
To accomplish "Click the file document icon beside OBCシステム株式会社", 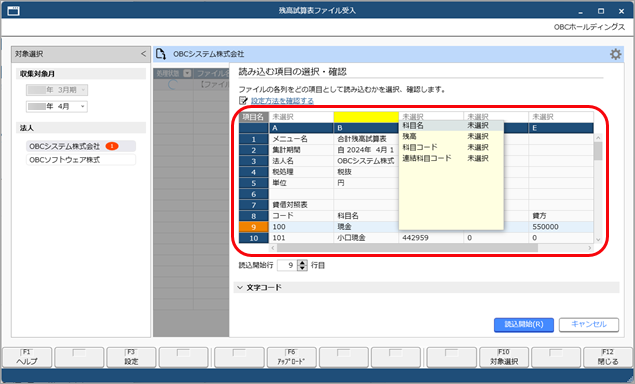I will pos(161,54).
